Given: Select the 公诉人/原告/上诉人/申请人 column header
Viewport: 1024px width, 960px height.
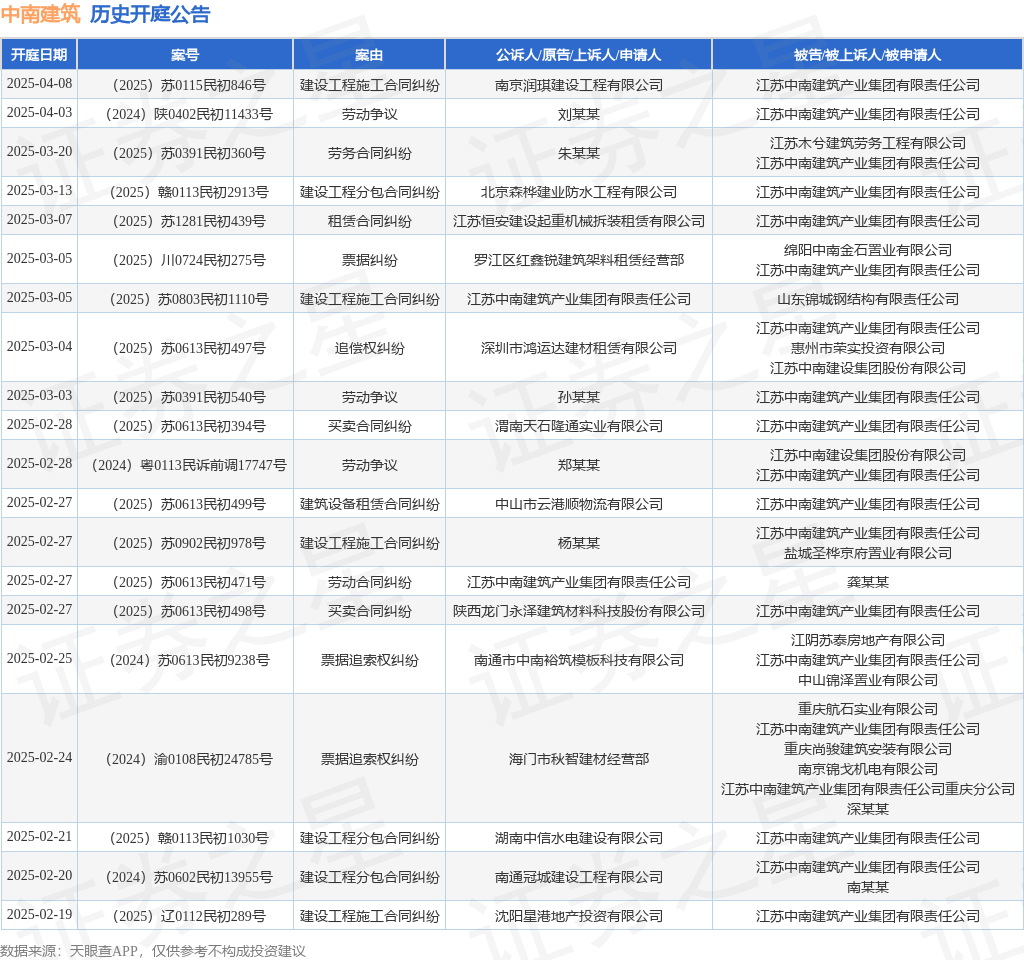Looking at the screenshot, I should pos(578,55).
